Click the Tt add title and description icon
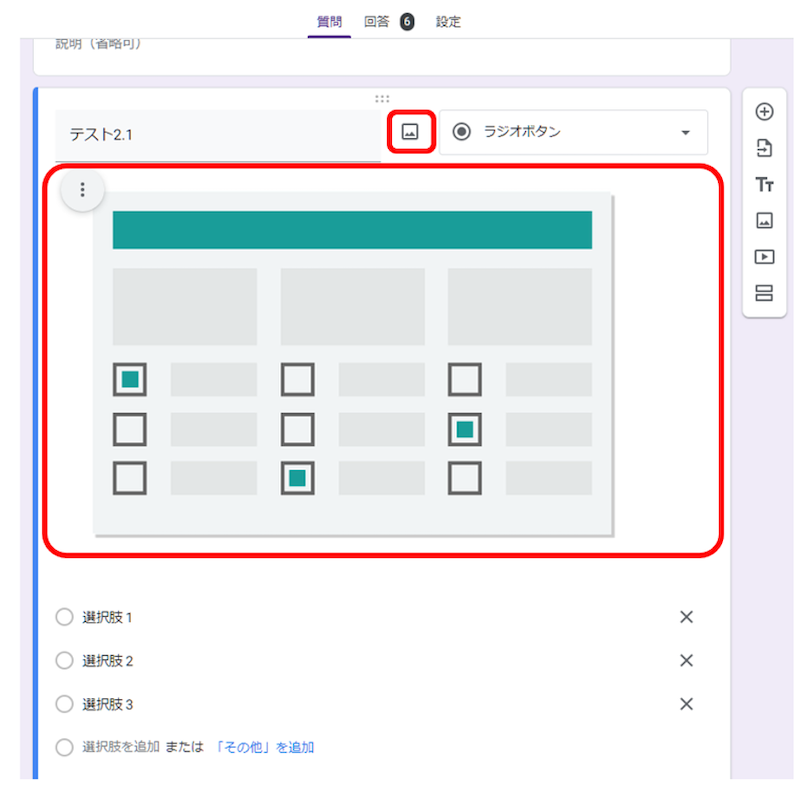Viewport: 804px width, 795px height. pos(764,184)
